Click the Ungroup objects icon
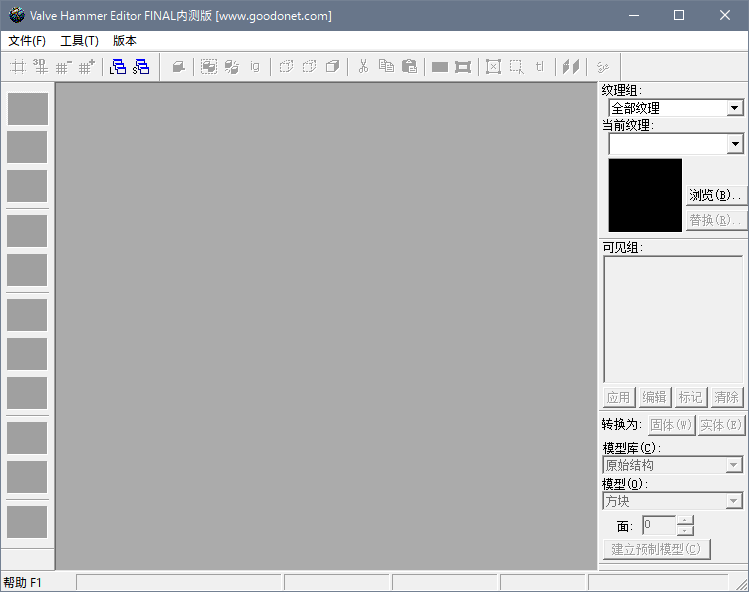Image resolution: width=749 pixels, height=592 pixels. pyautogui.click(x=232, y=66)
